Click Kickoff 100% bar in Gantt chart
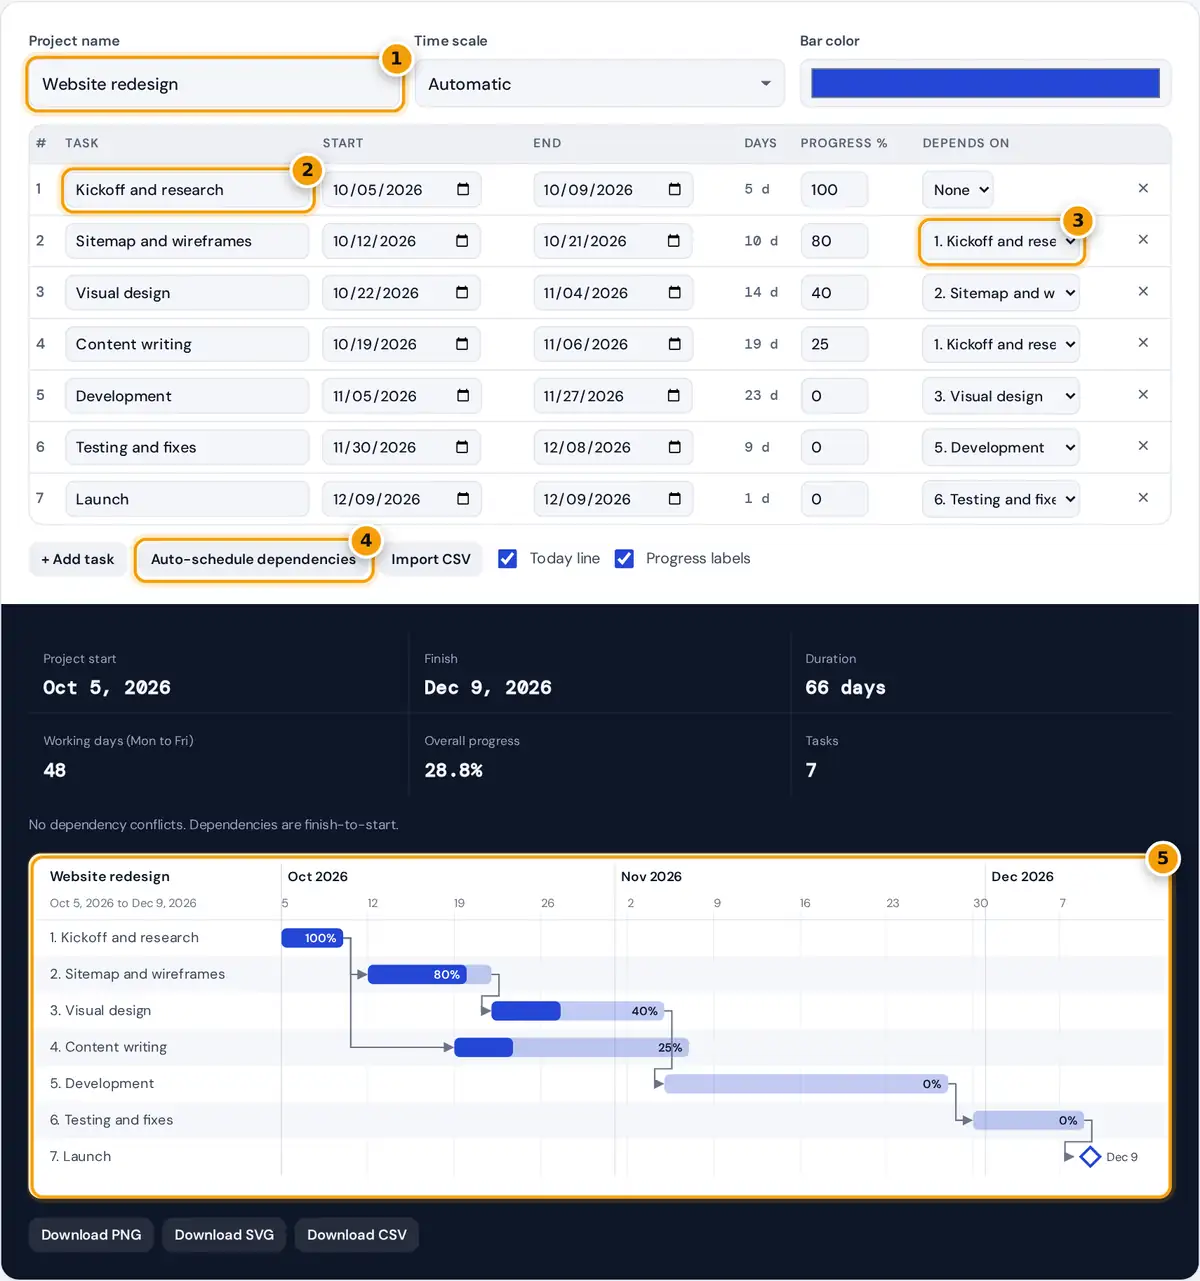 [313, 938]
